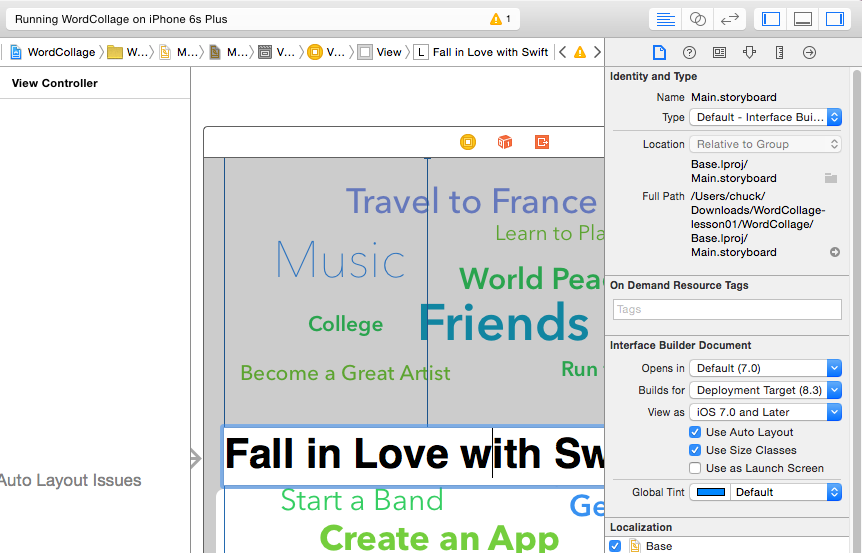Viewport: 862px width, 553px height.
Task: Click the L label breadcrumb icon
Action: click(421, 52)
